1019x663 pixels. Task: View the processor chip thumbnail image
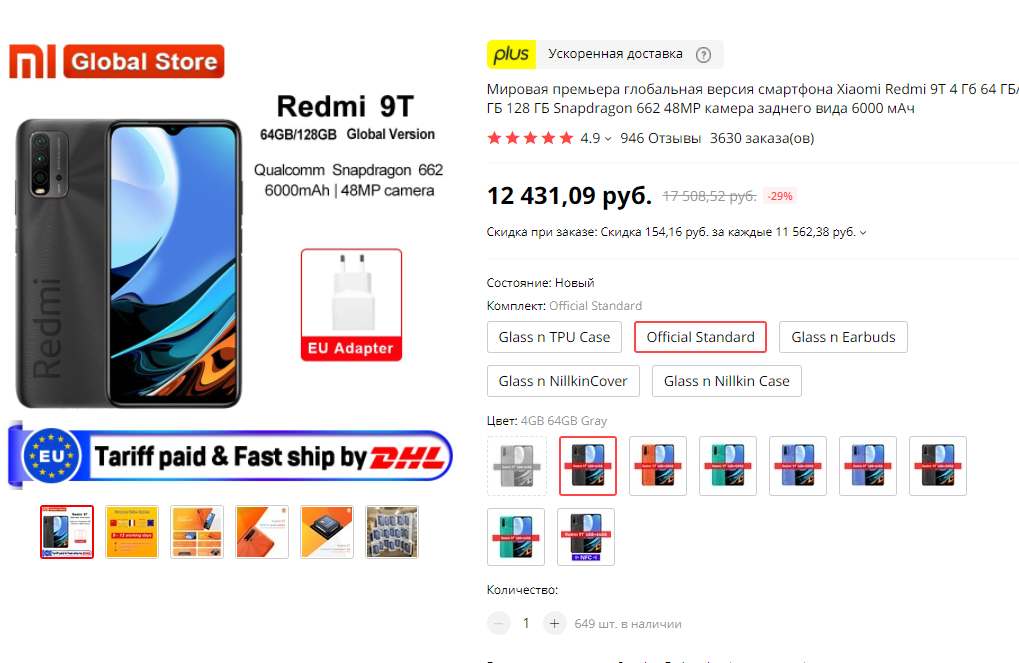327,532
